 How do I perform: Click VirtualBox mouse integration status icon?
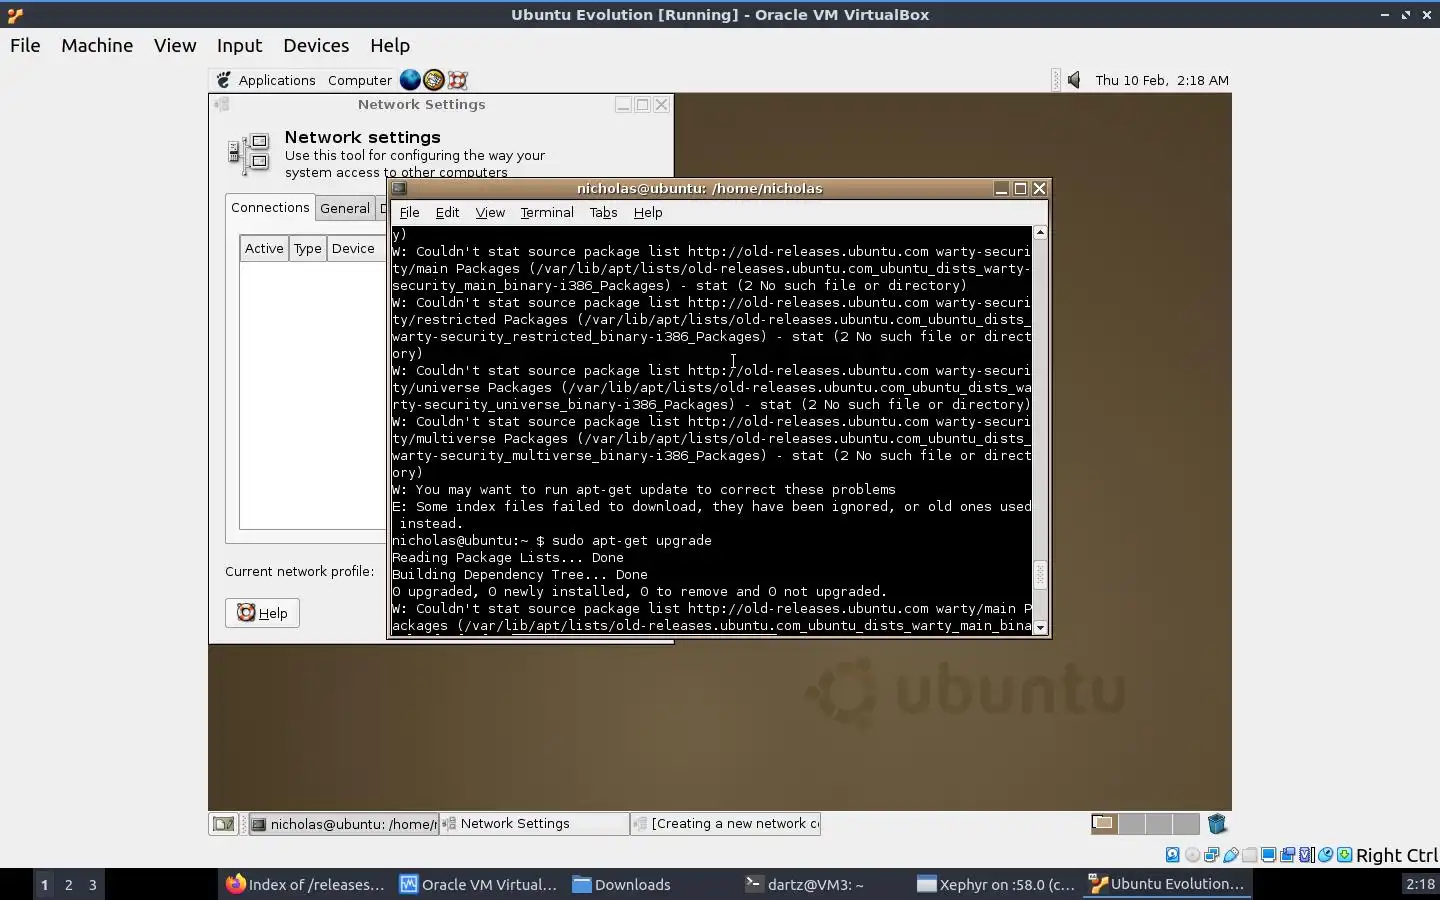(1325, 855)
